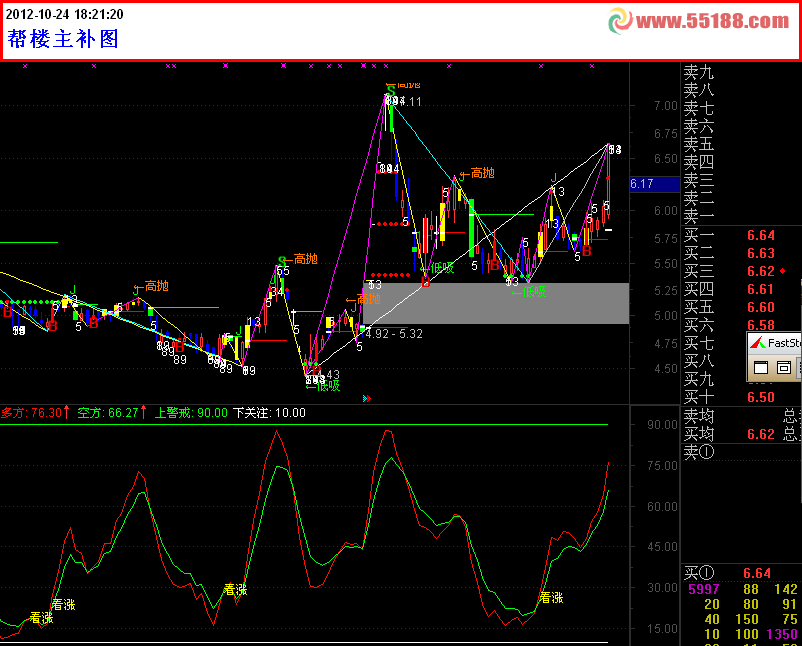Click the 下关注 10.00 indicator parameter
The width and height of the screenshot is (802, 646).
point(269,412)
